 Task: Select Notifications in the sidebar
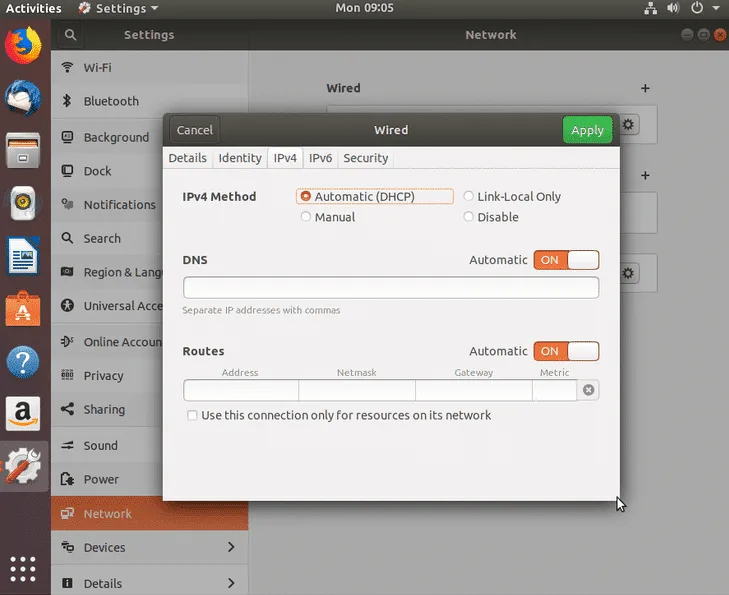[x=107, y=205]
